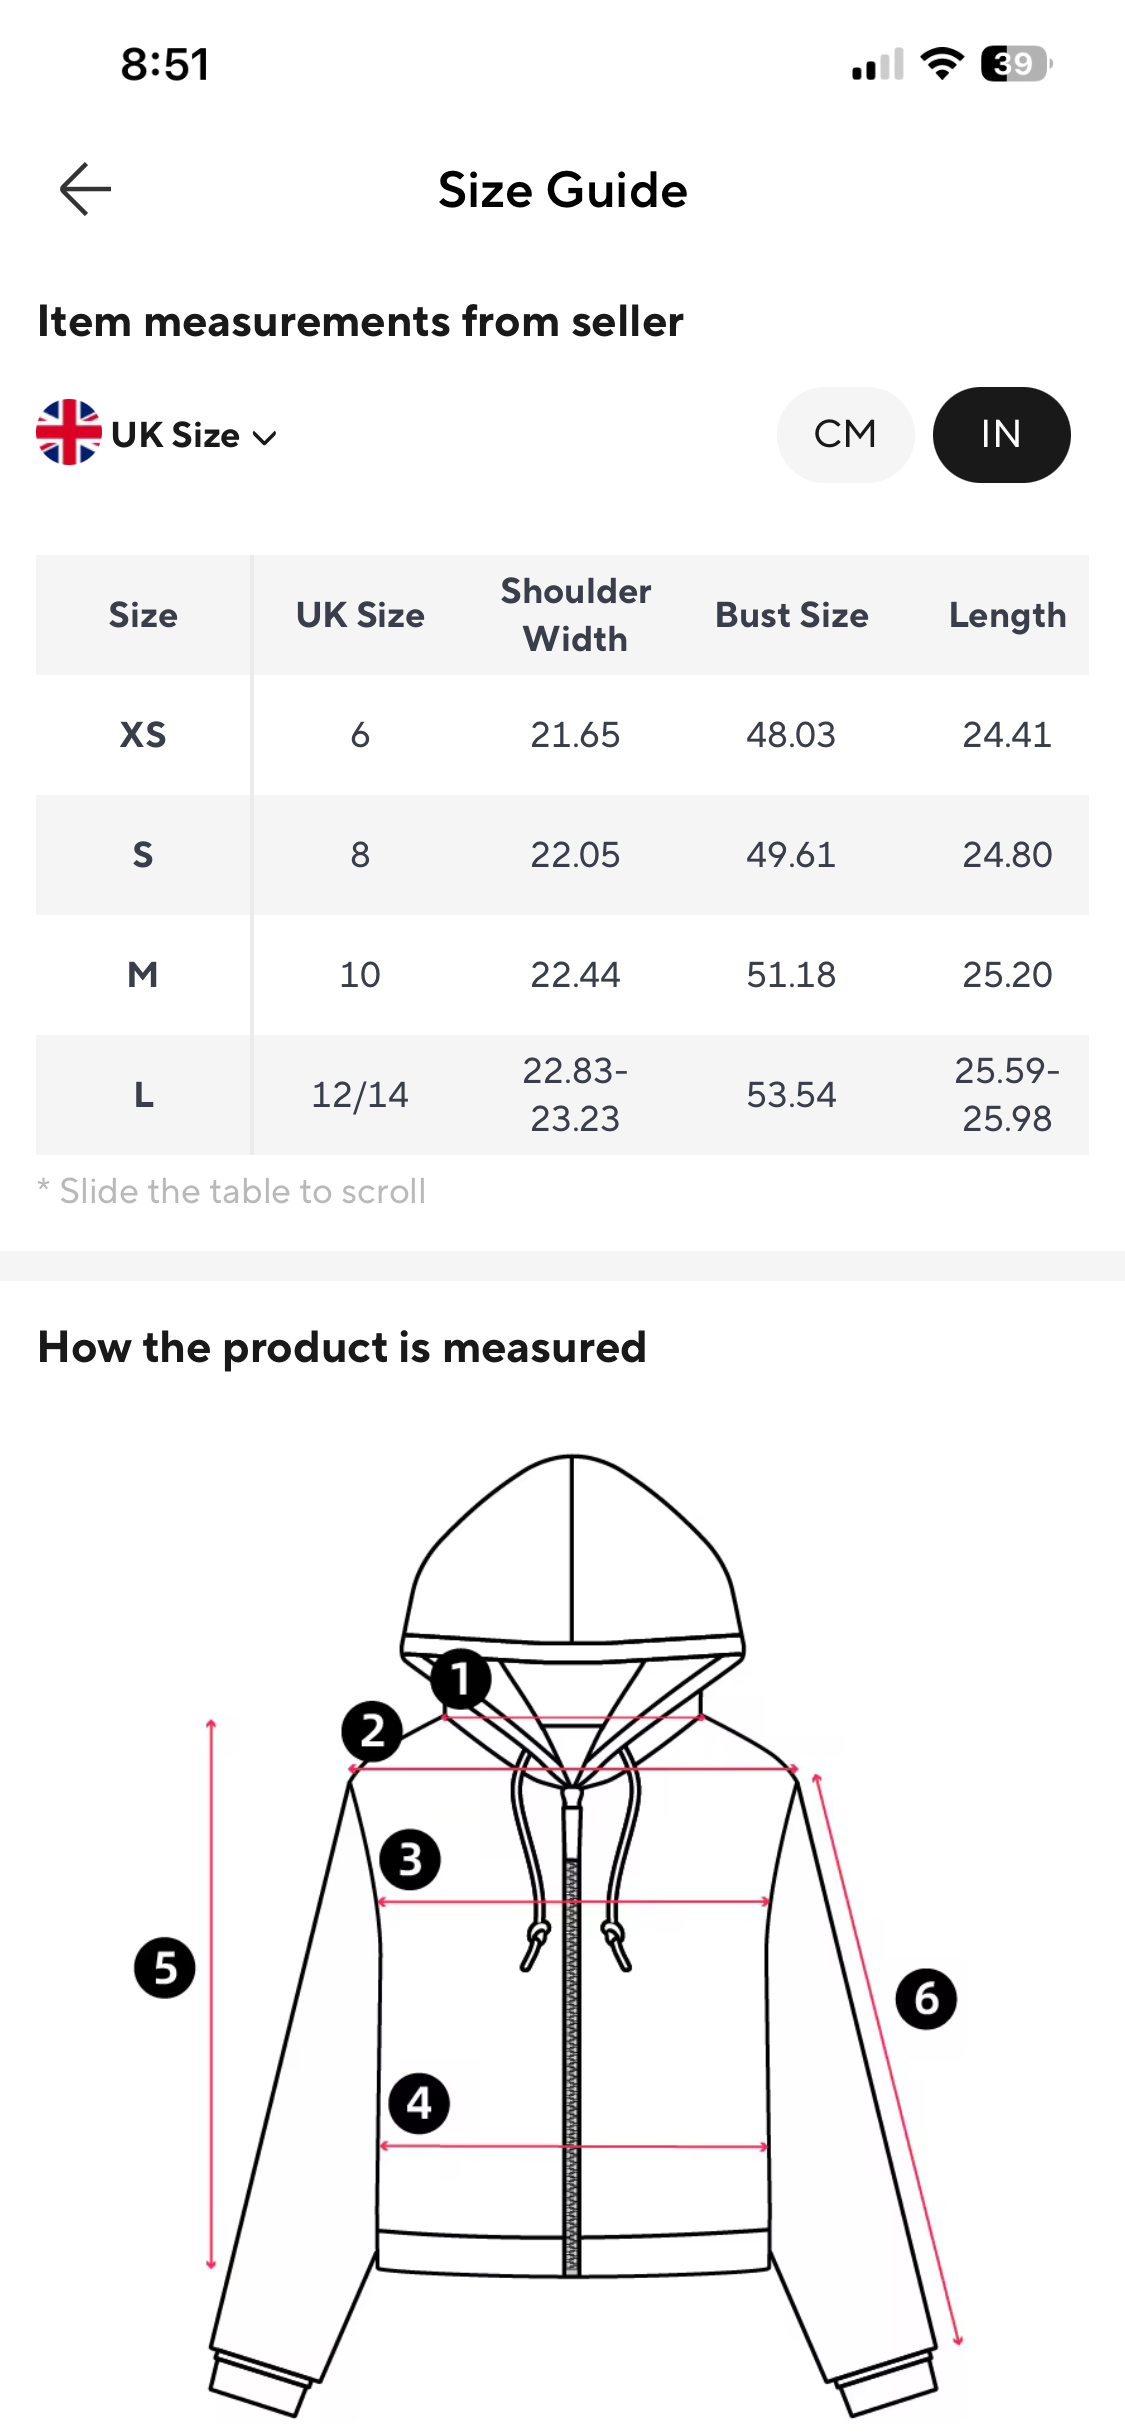This screenshot has width=1125, height=2436.
Task: Go back using the arrow icon
Action: (x=85, y=189)
